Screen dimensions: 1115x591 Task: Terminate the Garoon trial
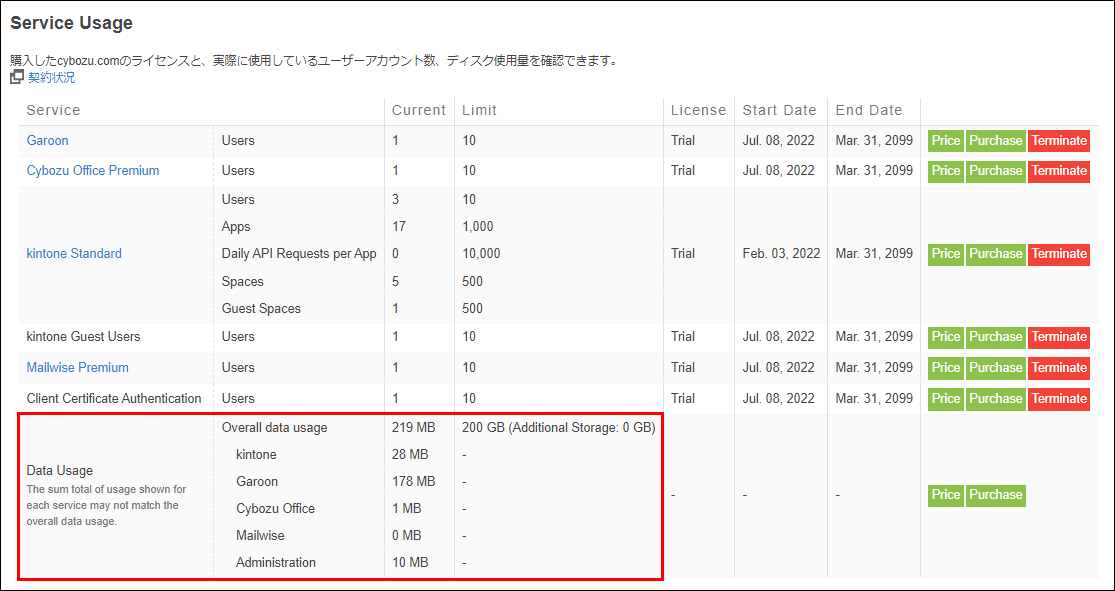(x=1058, y=140)
